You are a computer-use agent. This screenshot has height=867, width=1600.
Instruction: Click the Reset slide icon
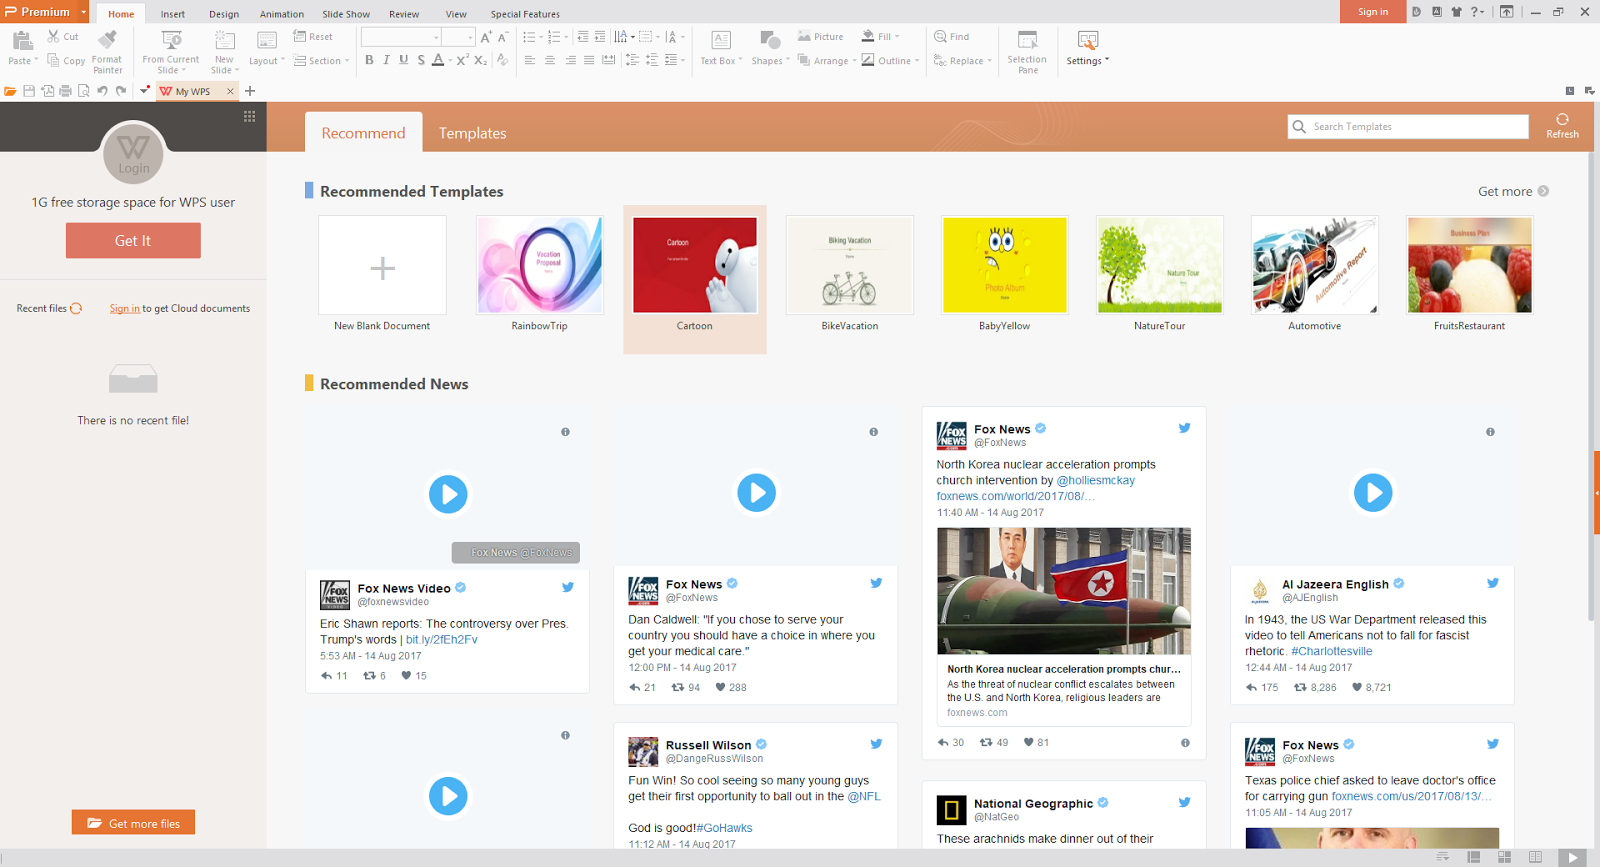[x=299, y=36]
